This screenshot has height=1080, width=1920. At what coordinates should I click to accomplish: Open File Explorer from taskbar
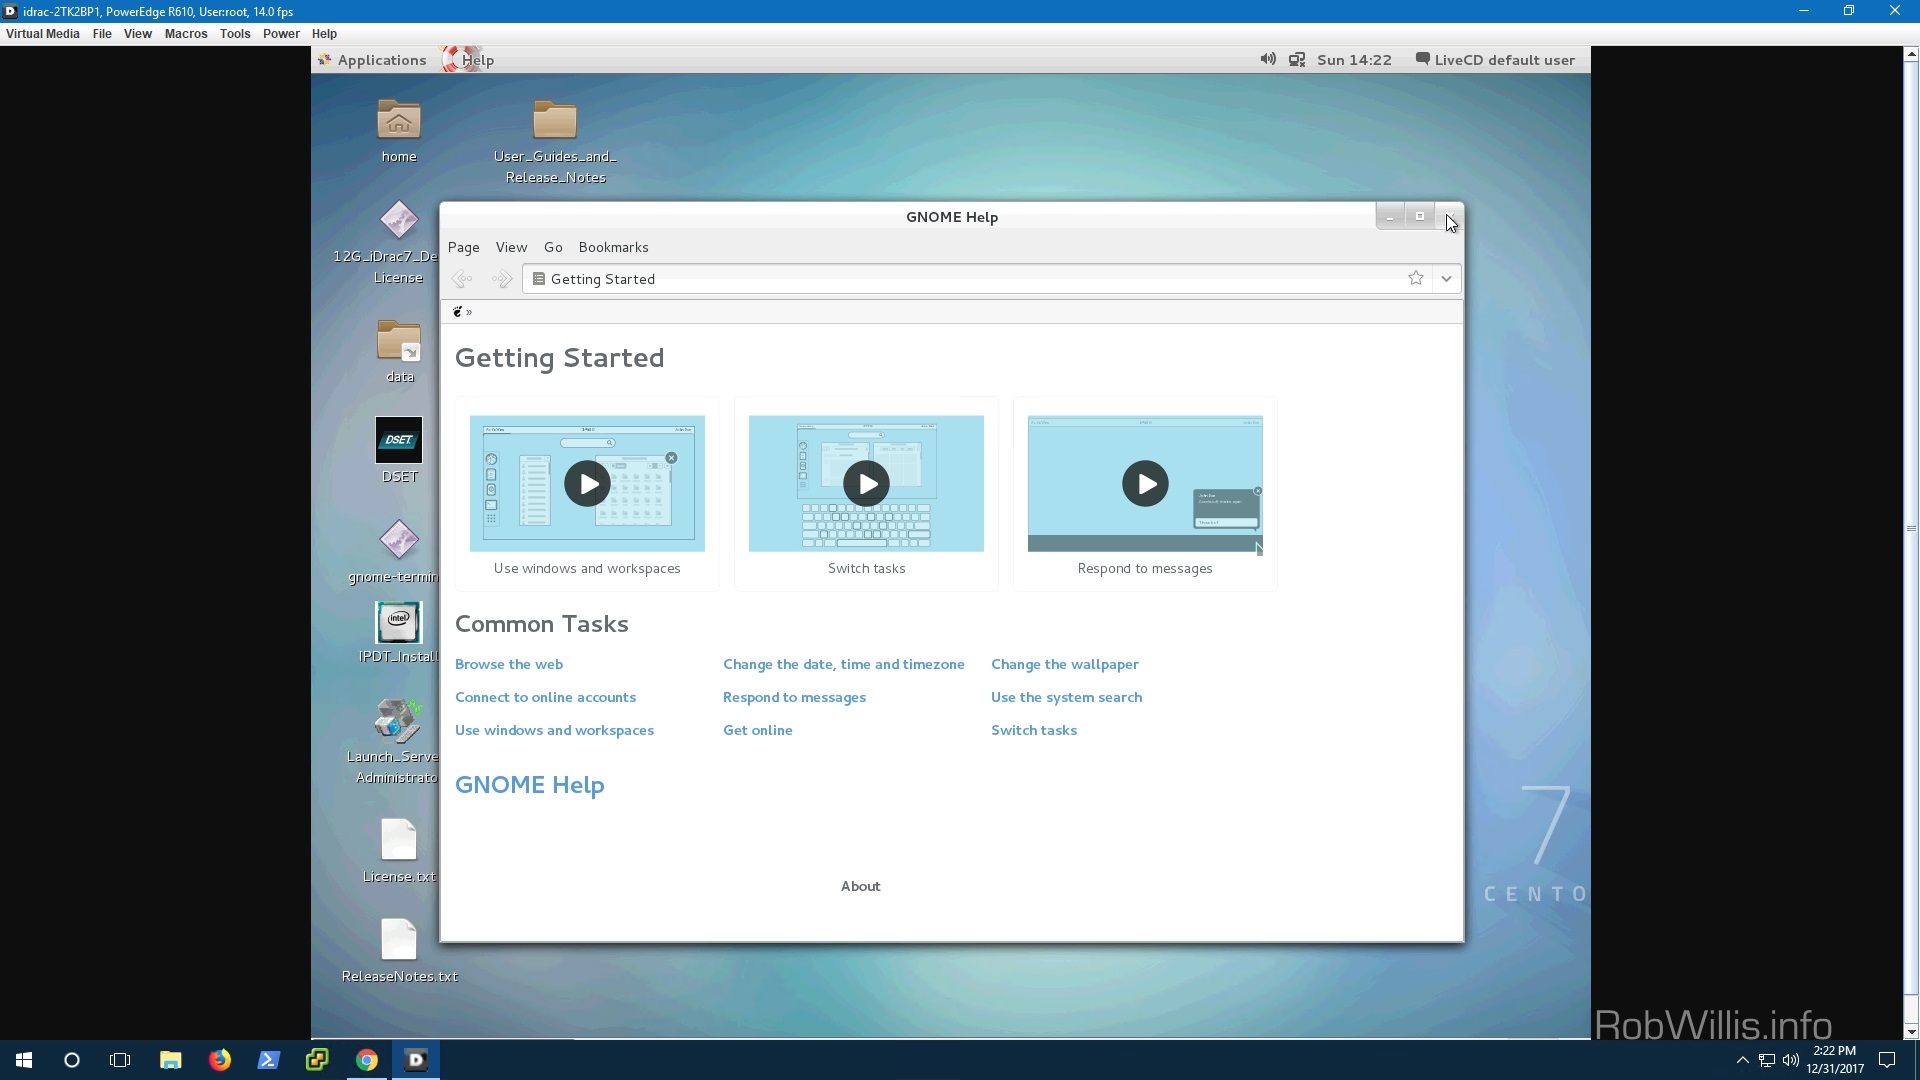(171, 1060)
